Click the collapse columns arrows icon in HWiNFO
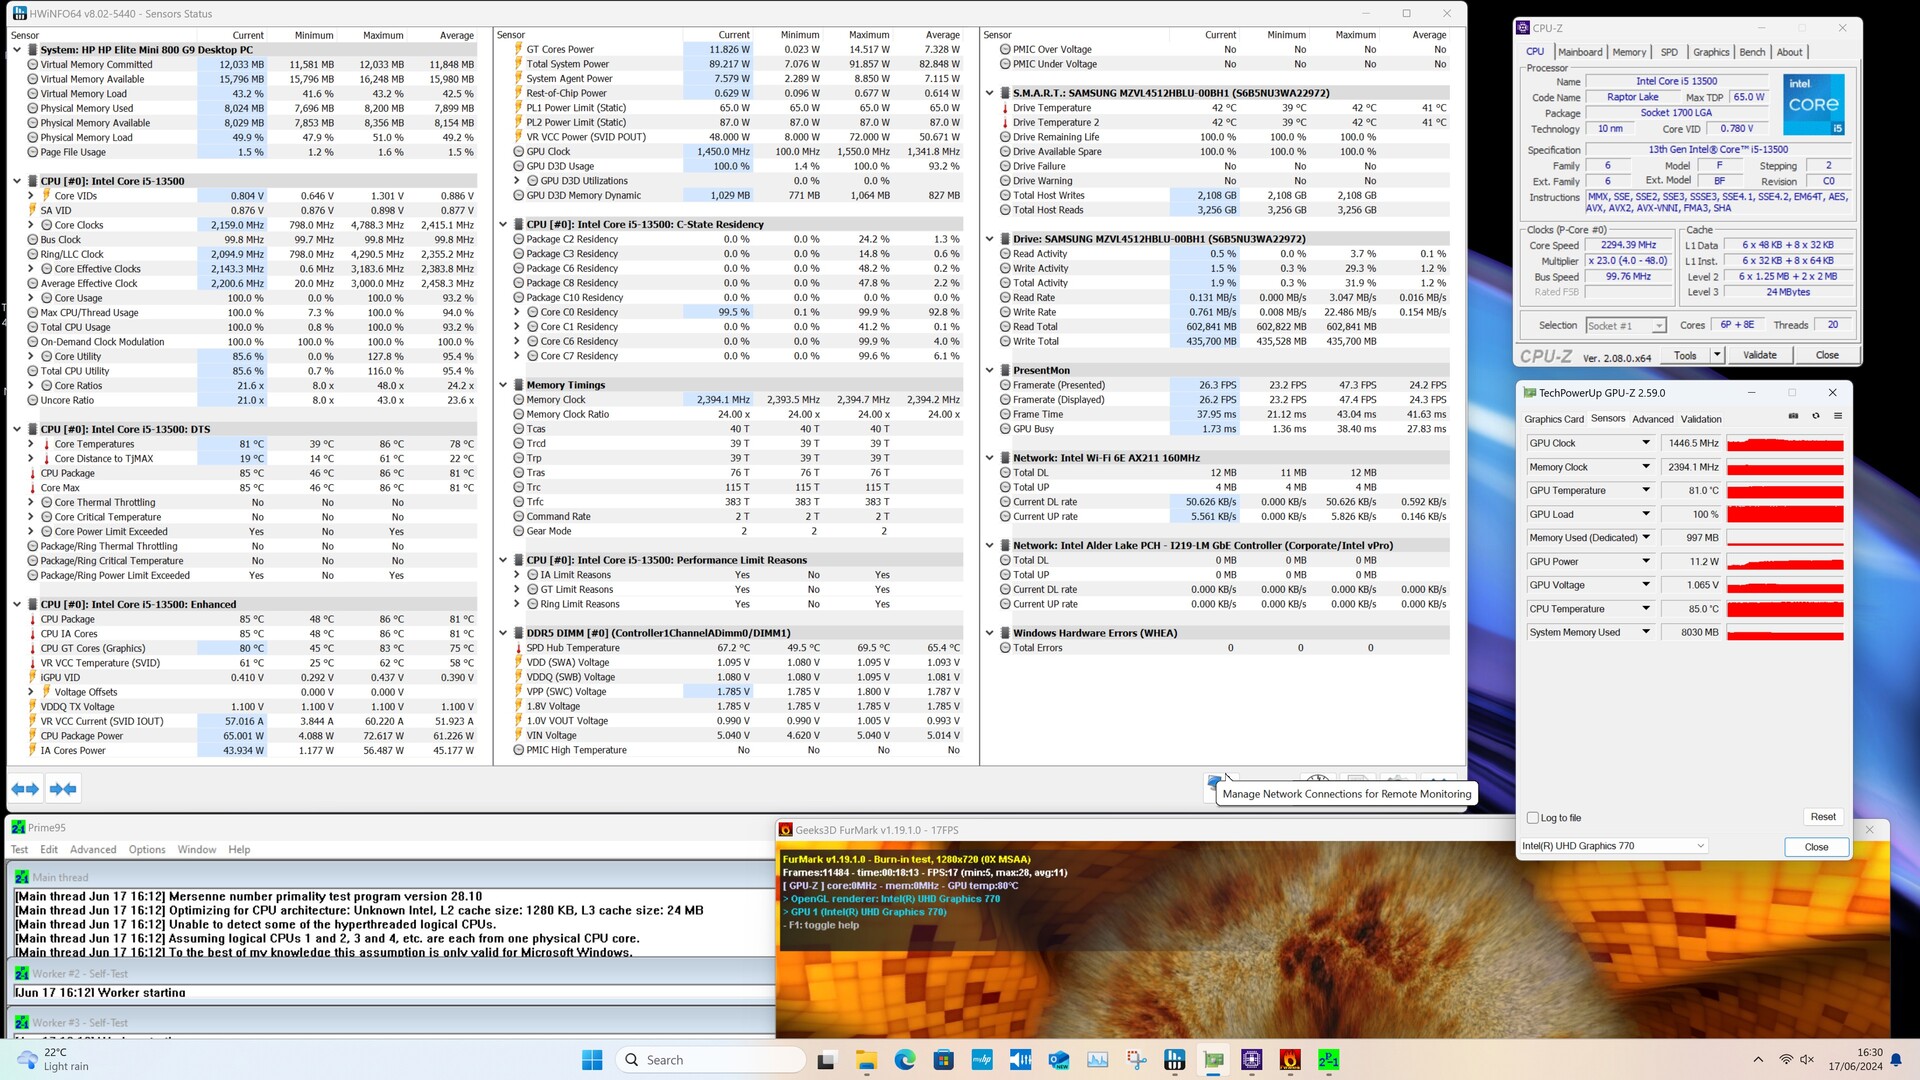The height and width of the screenshot is (1080, 1920). tap(63, 789)
